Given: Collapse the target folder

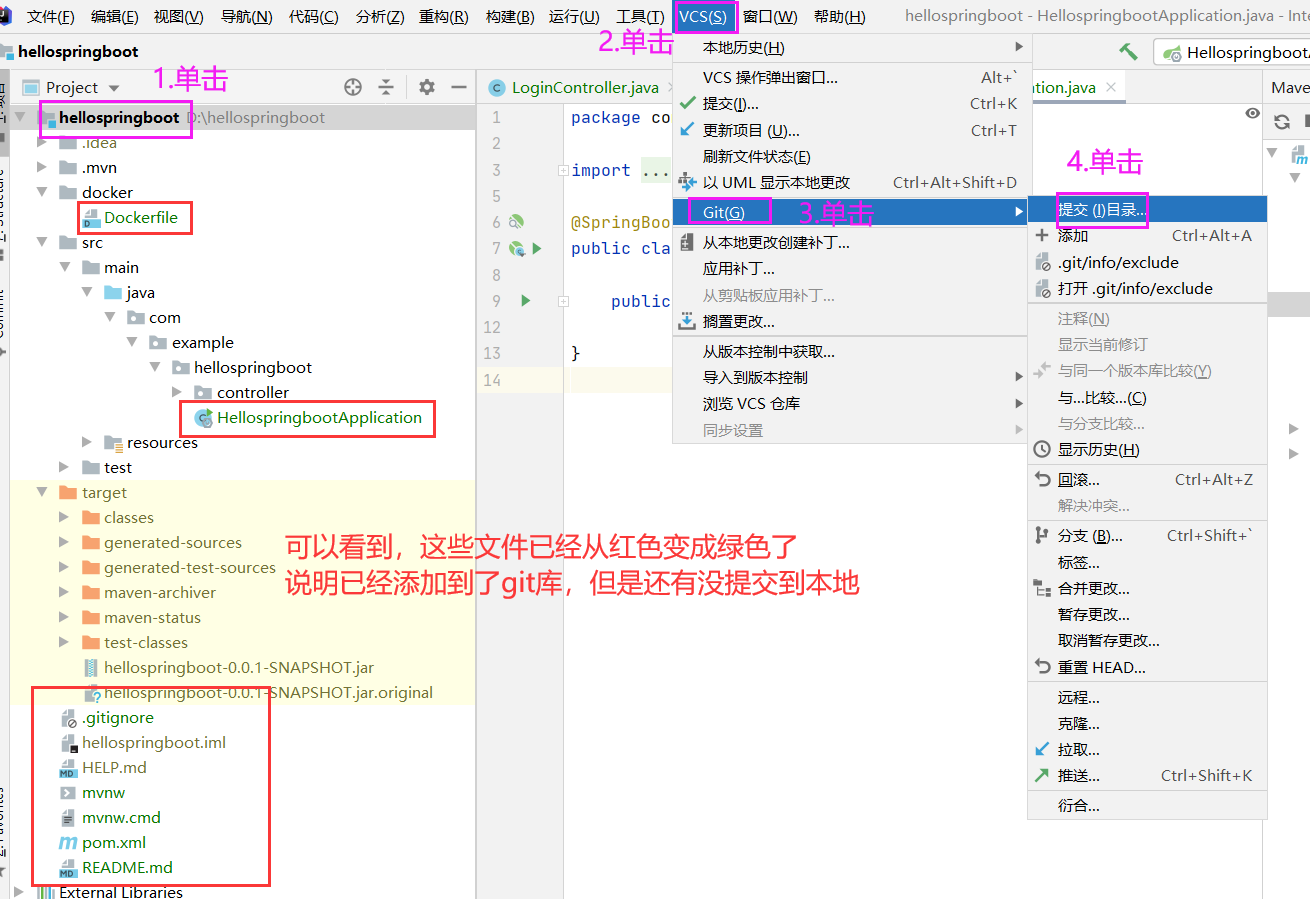Looking at the screenshot, I should tap(42, 492).
